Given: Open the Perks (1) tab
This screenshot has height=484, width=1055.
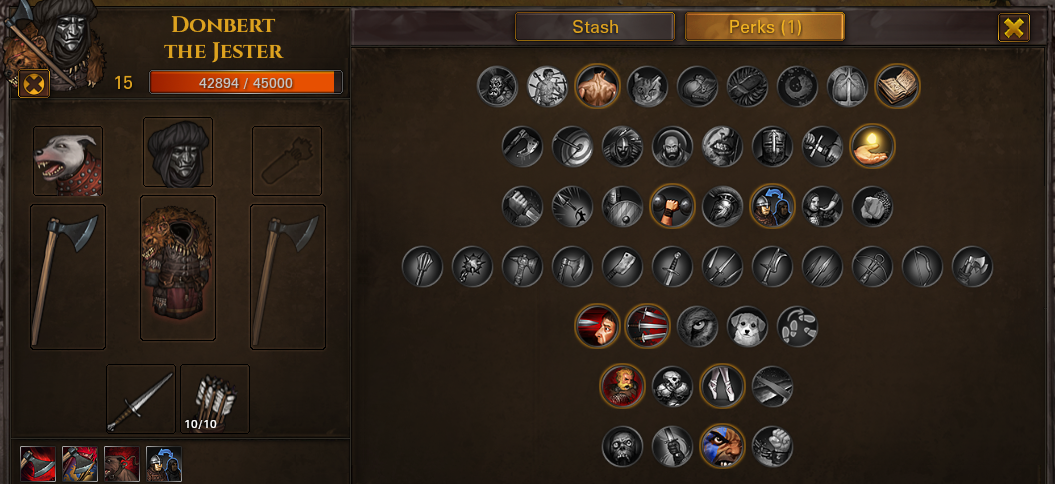Looking at the screenshot, I should (764, 27).
